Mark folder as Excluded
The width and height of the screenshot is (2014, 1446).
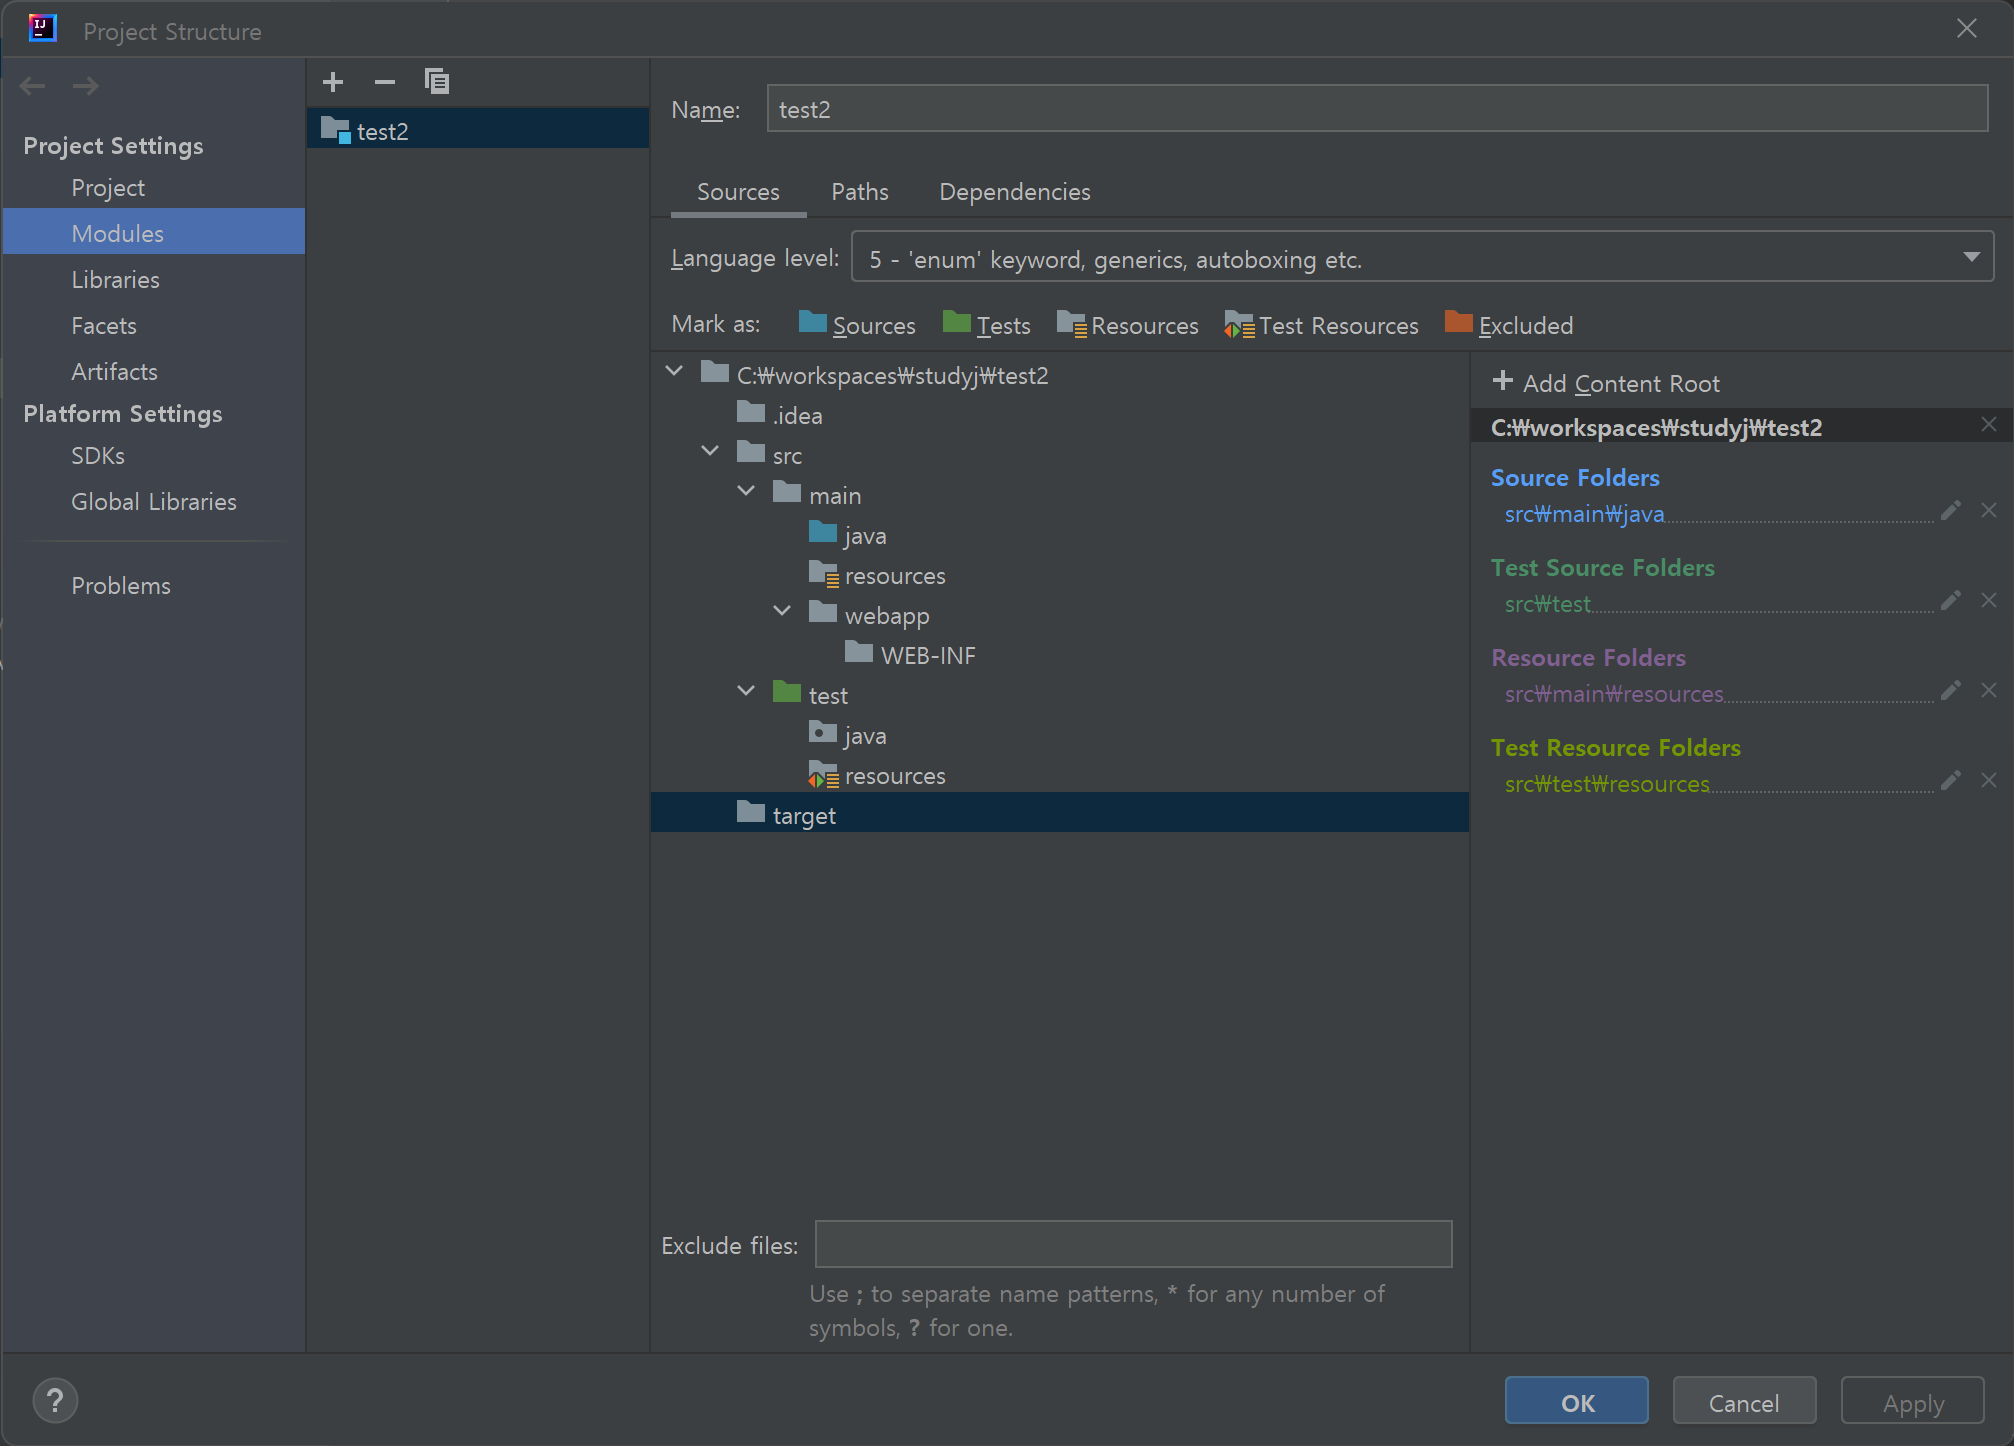(1509, 325)
